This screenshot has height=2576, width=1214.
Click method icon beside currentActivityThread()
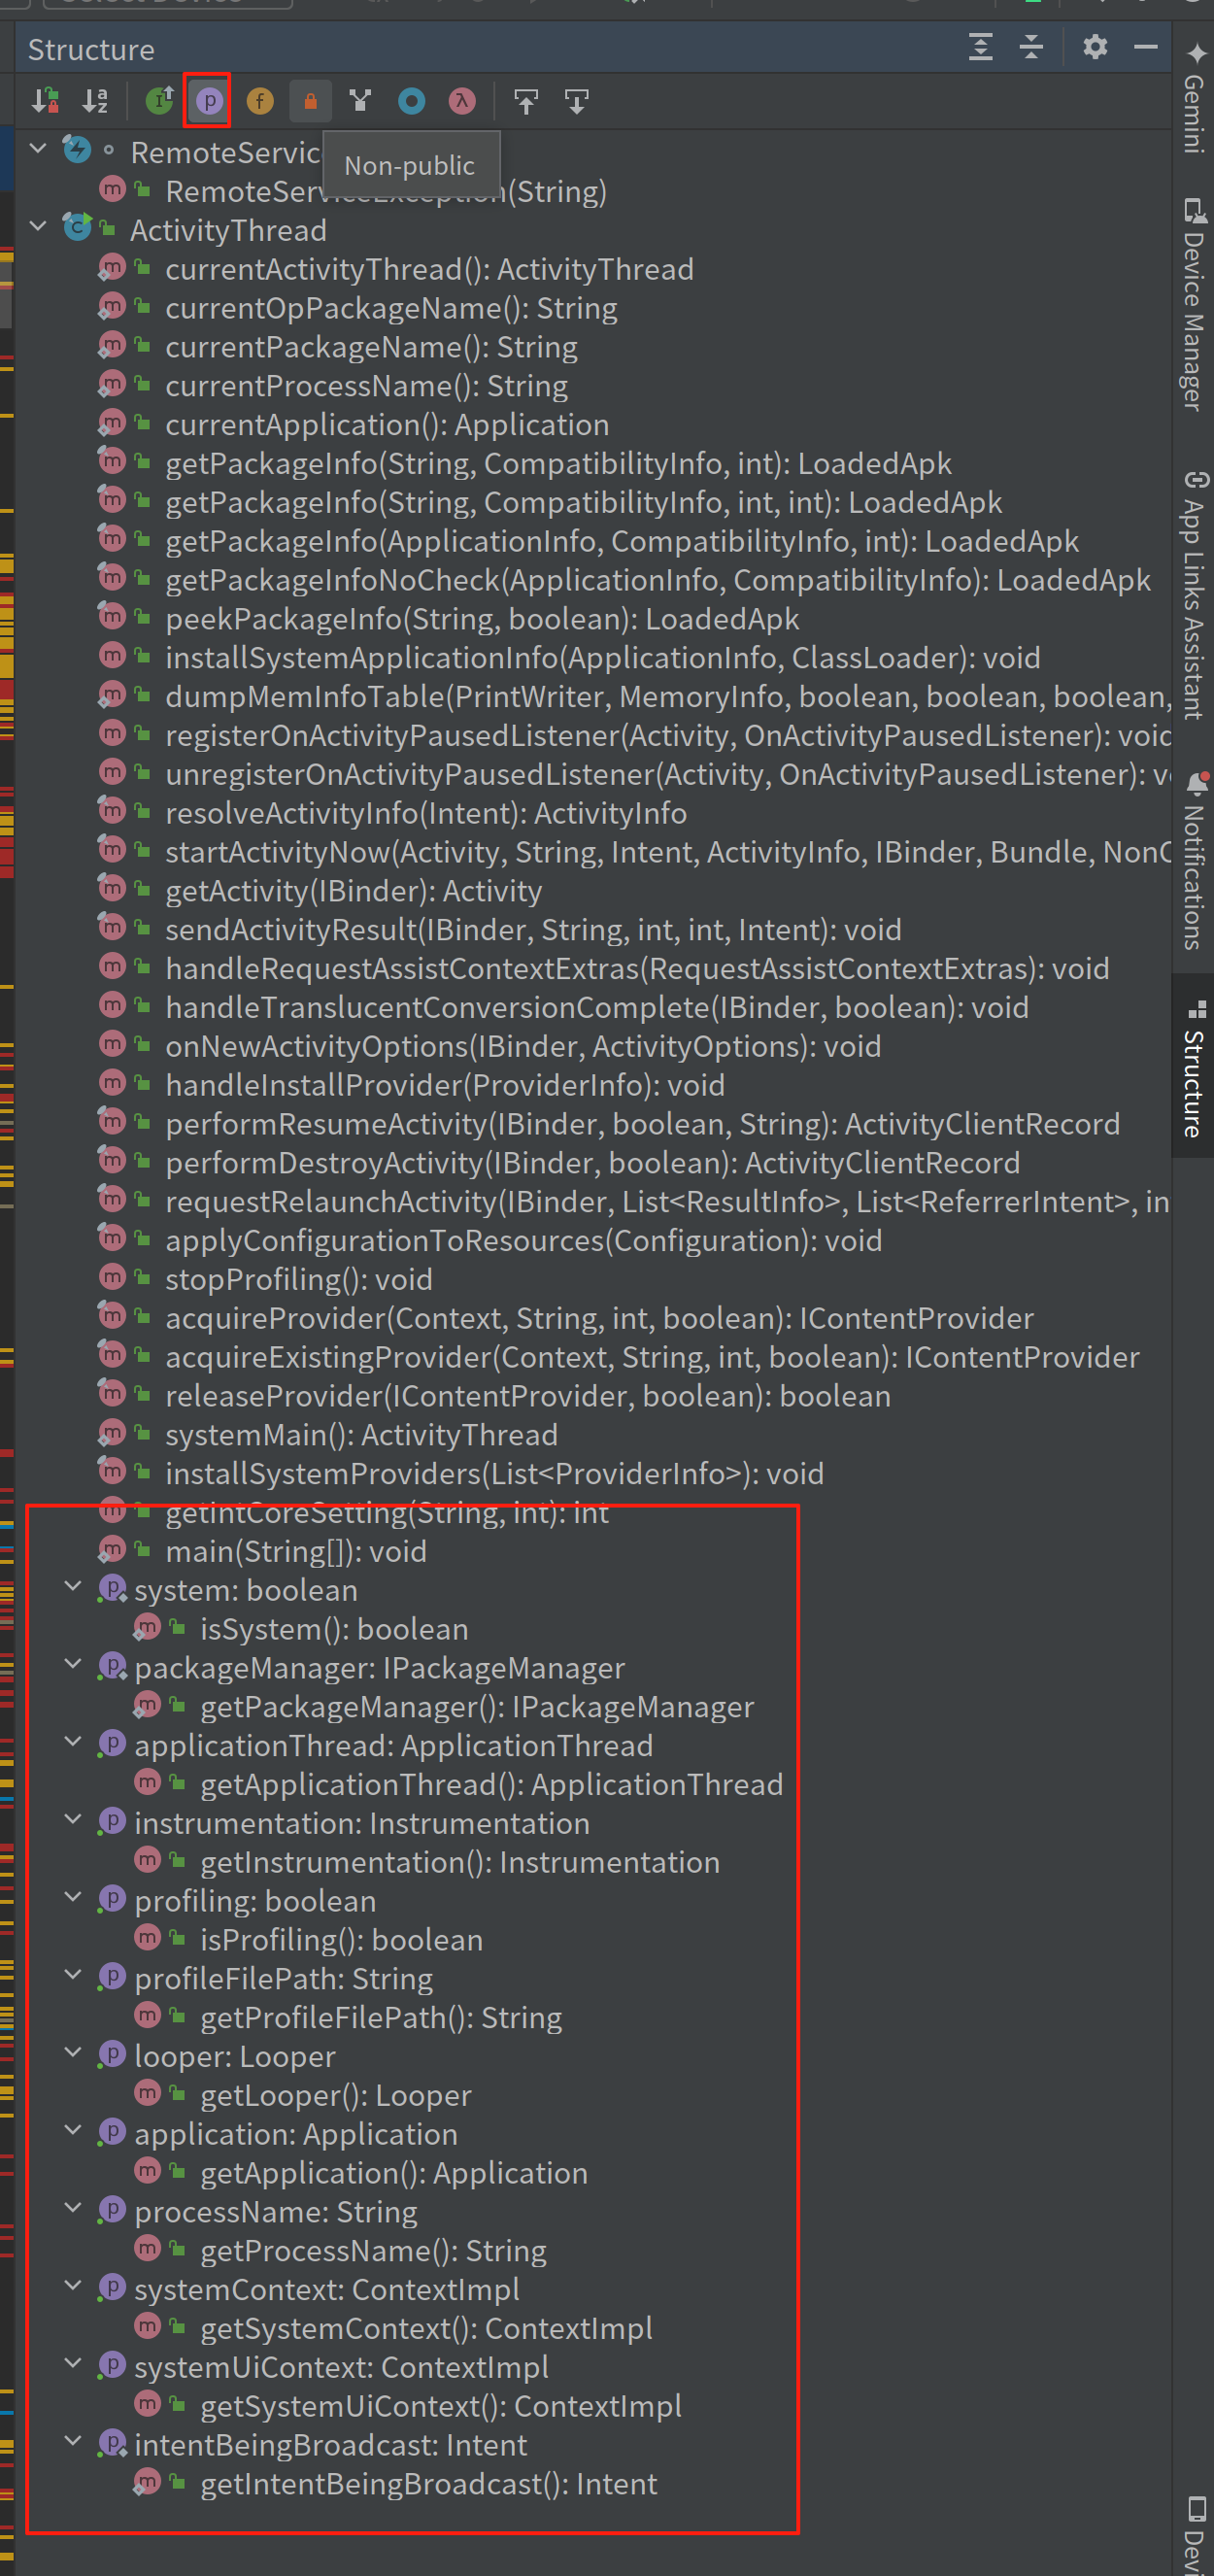tap(112, 268)
